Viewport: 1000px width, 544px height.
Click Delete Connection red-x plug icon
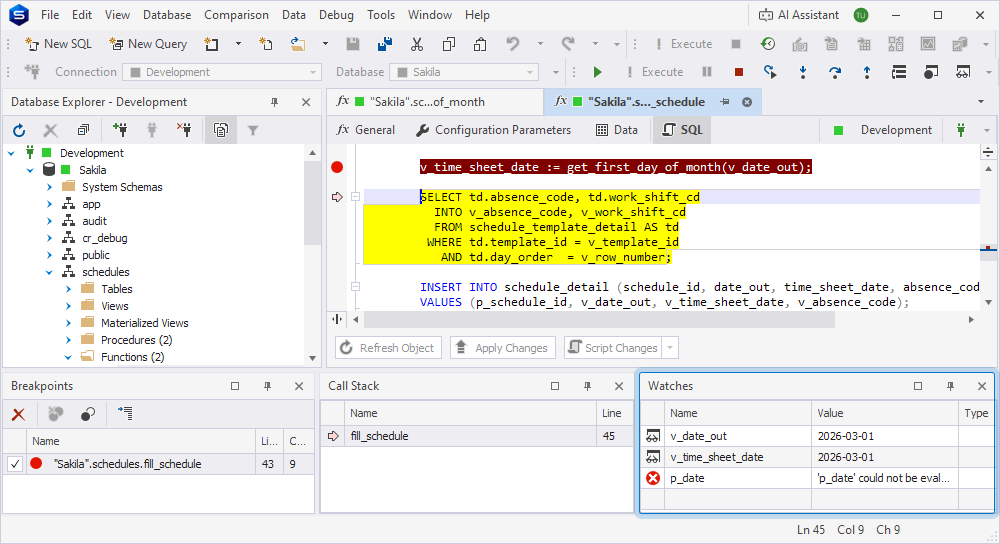tap(184, 131)
